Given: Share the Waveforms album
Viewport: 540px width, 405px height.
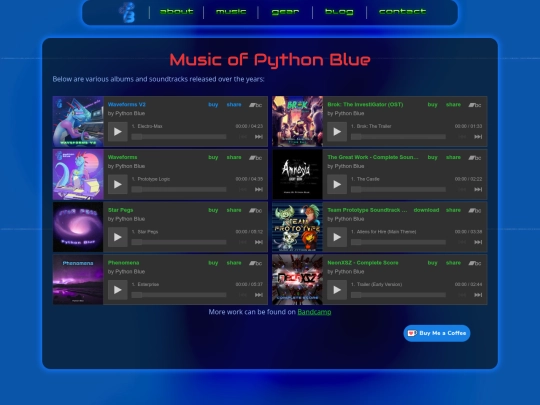Looking at the screenshot, I should click(234, 157).
